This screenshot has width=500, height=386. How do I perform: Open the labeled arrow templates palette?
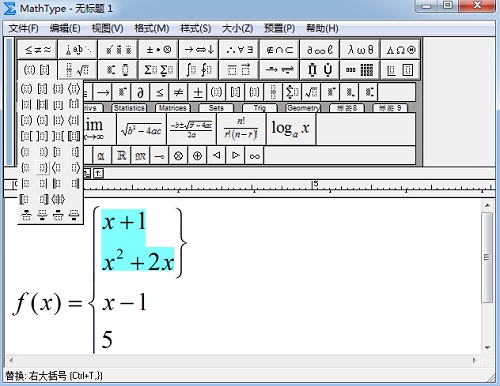[x=280, y=70]
